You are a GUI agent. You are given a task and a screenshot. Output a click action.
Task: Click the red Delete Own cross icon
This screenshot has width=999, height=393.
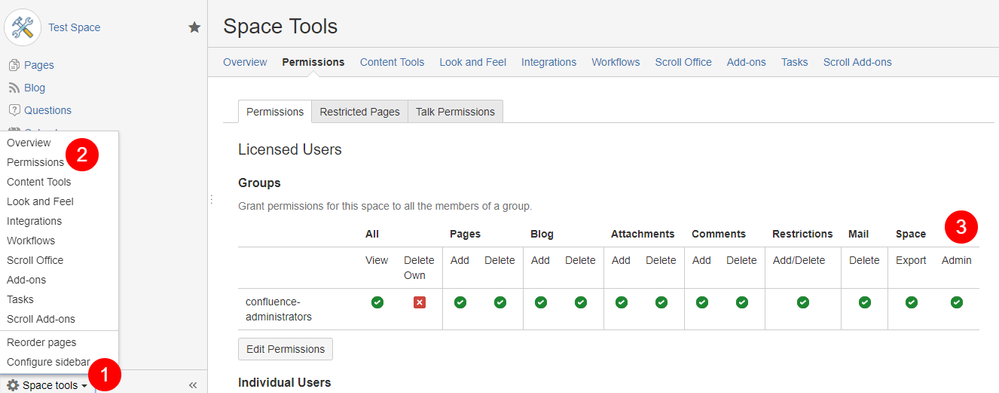419,303
